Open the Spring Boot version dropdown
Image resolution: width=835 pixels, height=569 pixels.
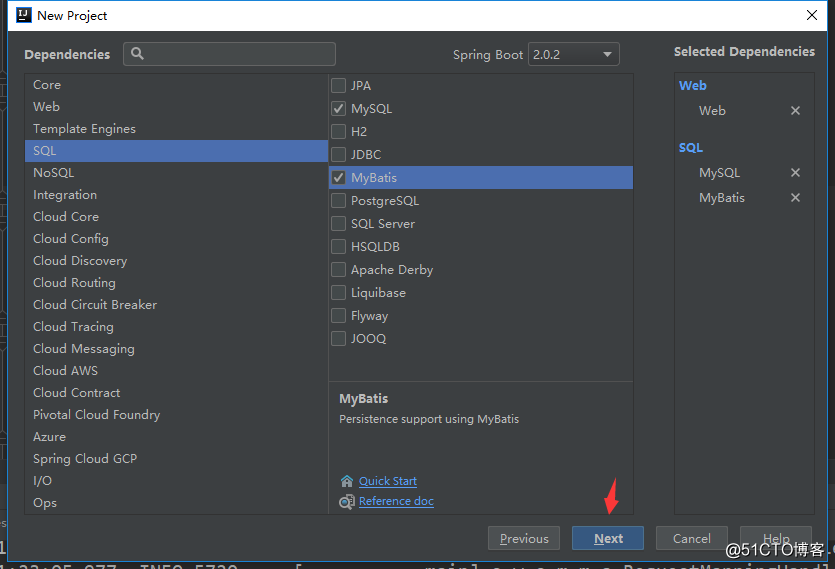tap(574, 54)
